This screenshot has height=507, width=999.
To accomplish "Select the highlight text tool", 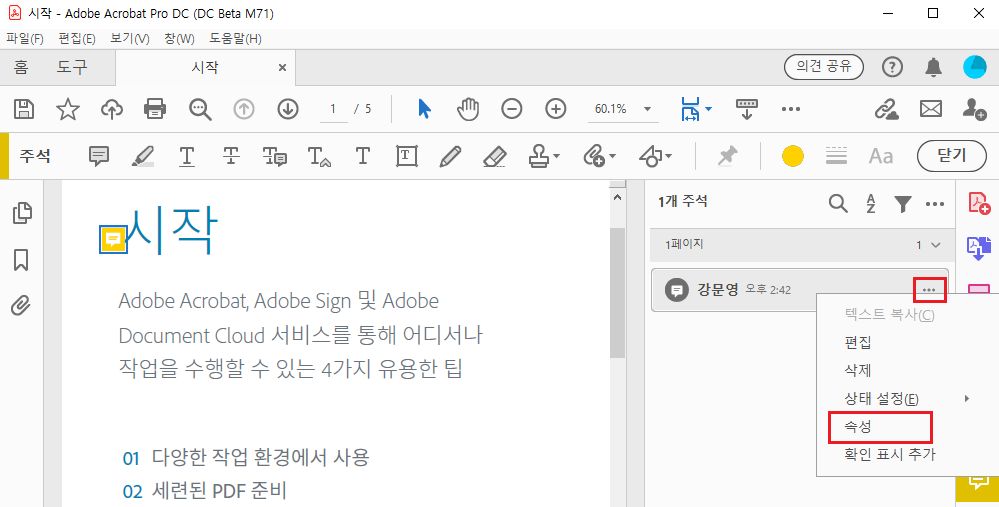I will point(143,156).
